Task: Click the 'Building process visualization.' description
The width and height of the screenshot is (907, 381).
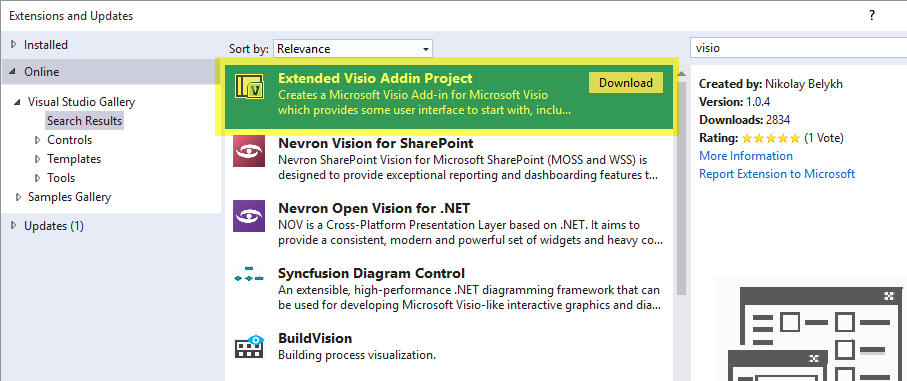Action: [357, 354]
